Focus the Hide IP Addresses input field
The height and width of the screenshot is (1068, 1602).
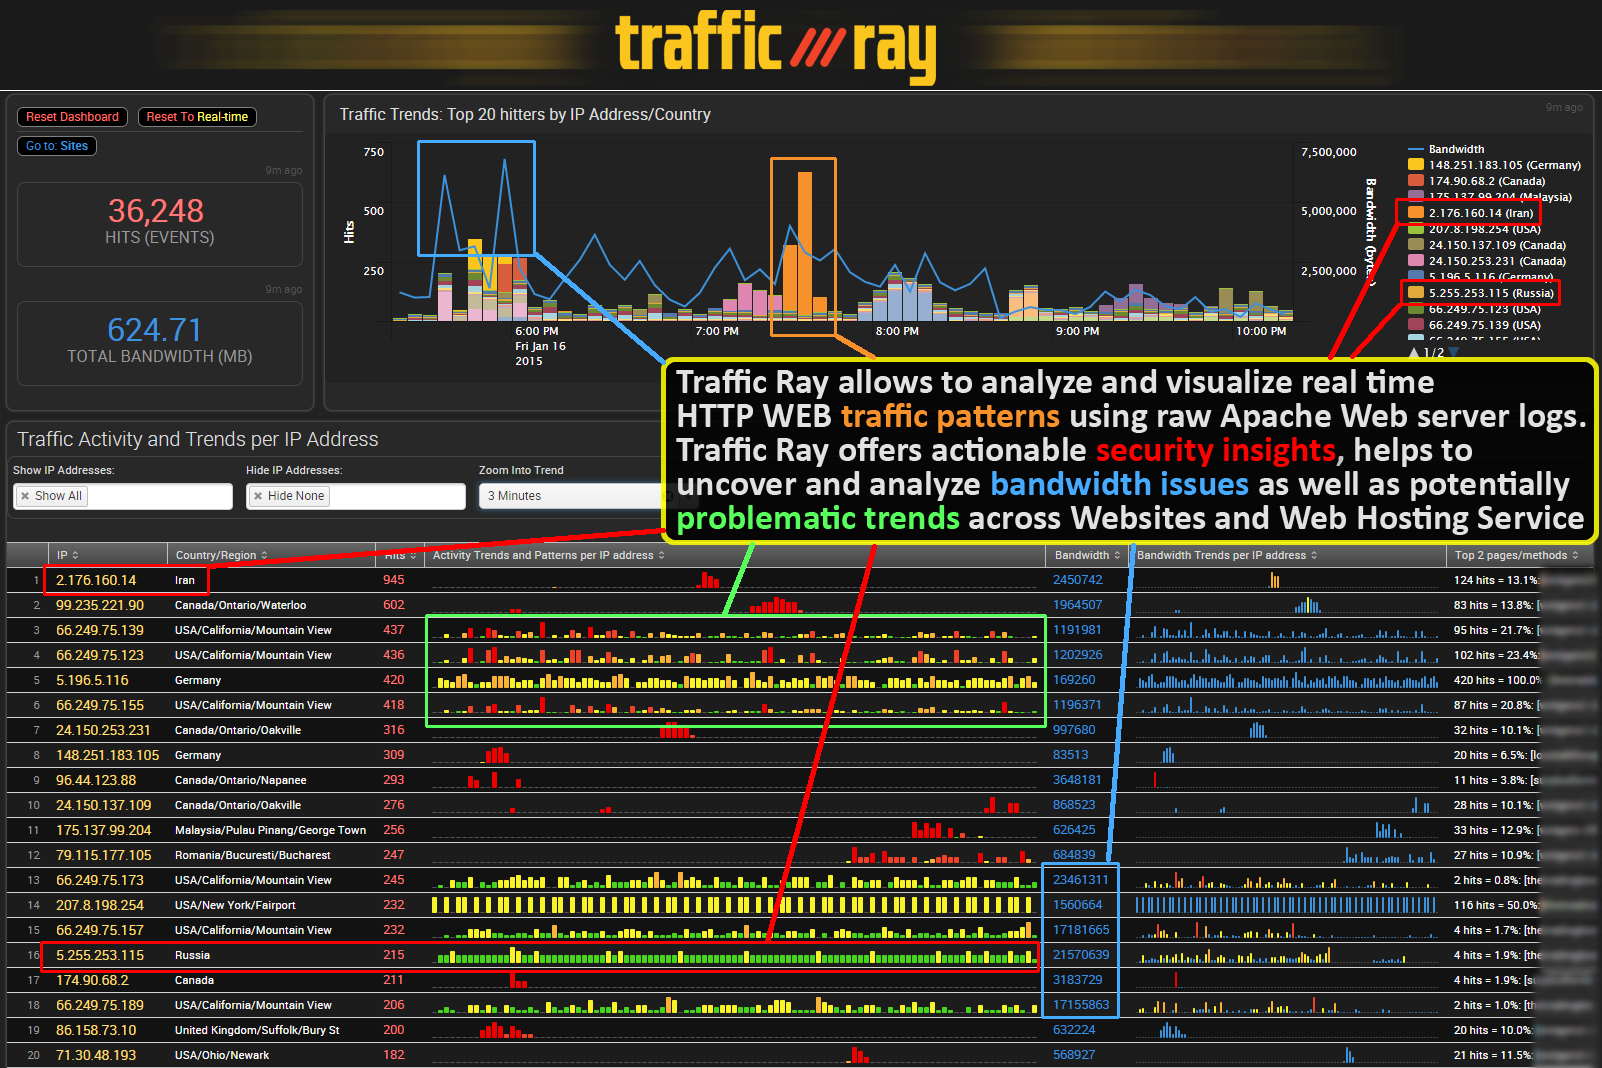tap(356, 496)
